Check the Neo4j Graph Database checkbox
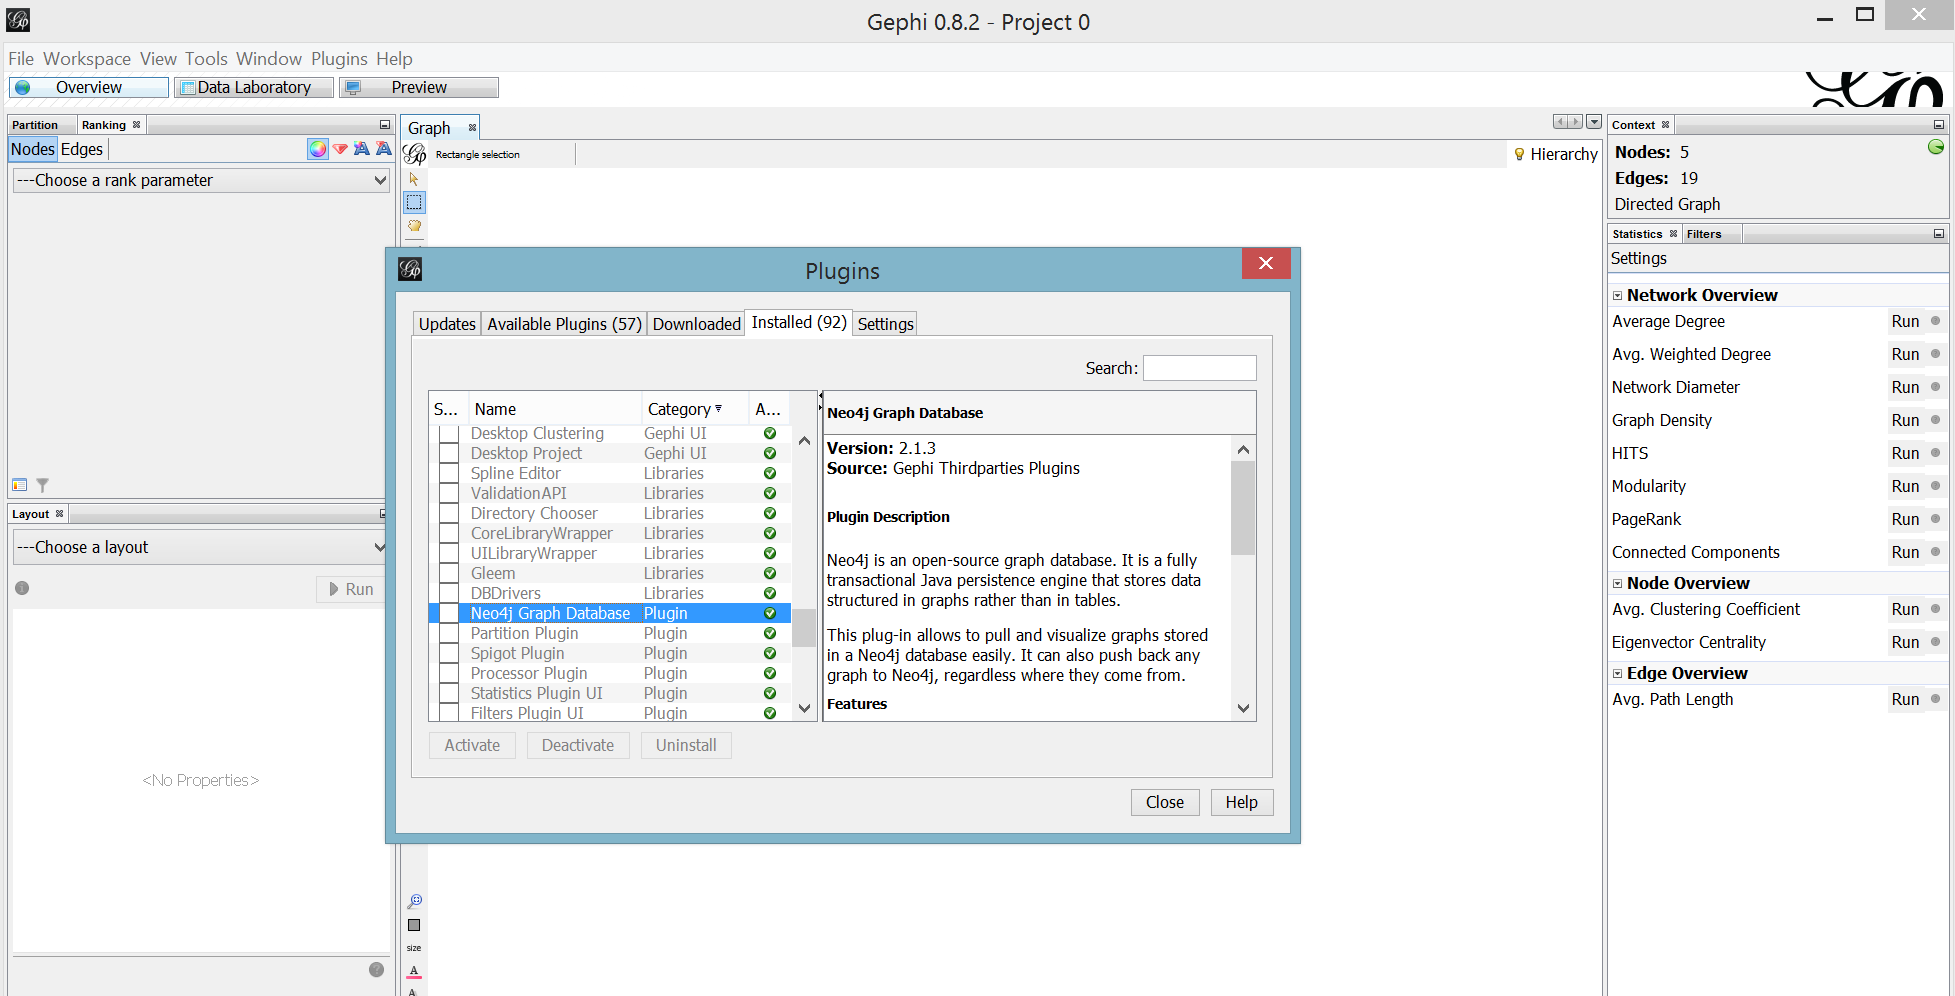The width and height of the screenshot is (1955, 996). [x=449, y=614]
